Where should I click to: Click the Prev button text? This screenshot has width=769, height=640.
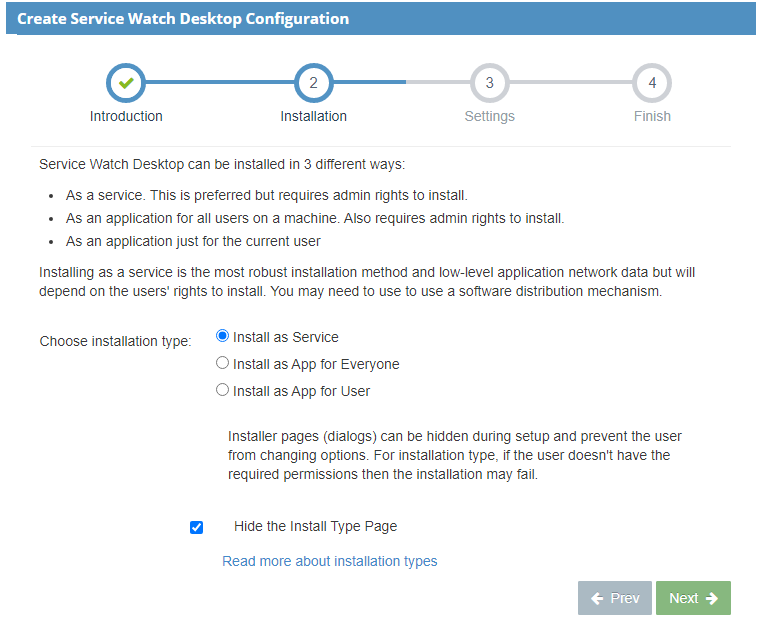[625, 598]
